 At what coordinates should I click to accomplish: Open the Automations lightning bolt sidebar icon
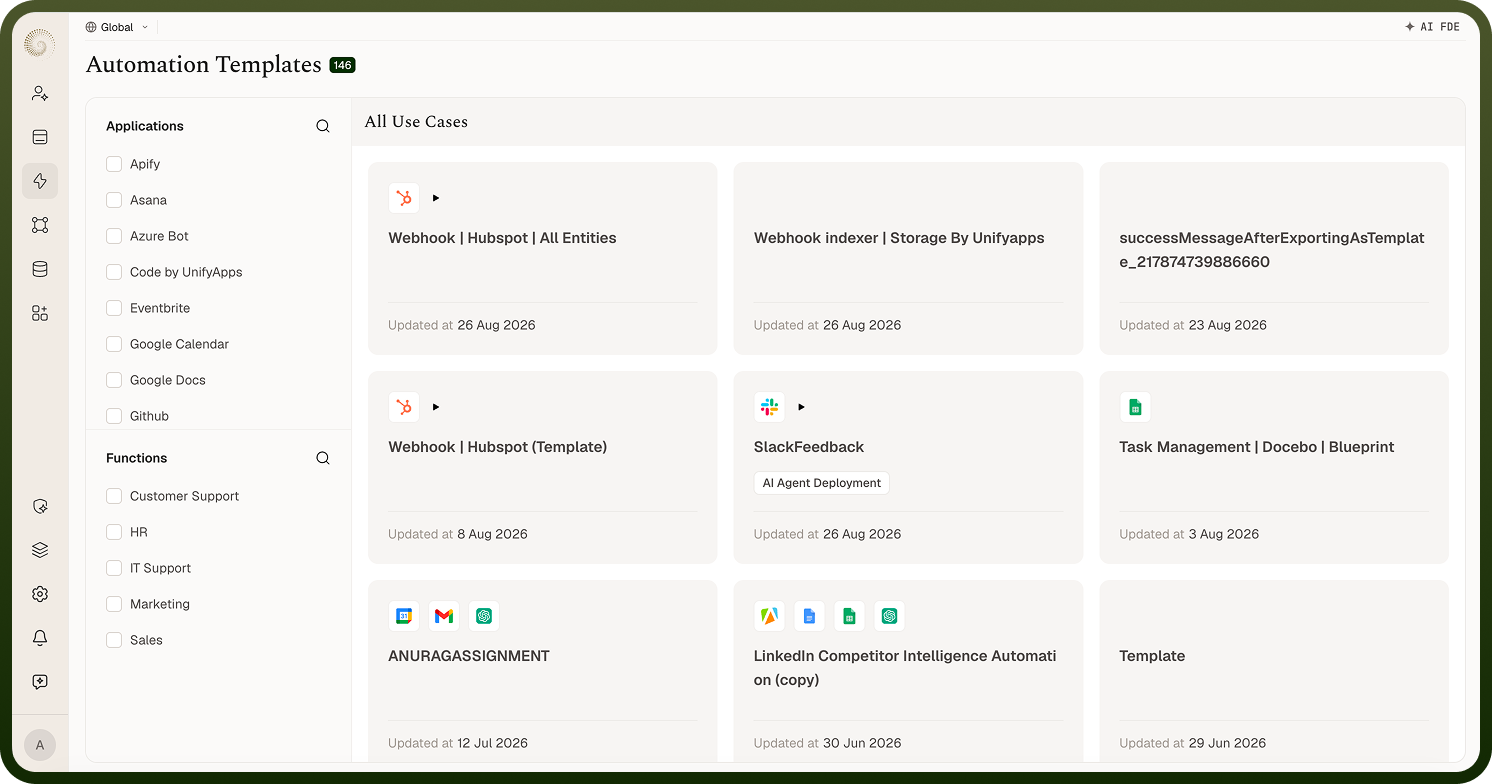40,181
